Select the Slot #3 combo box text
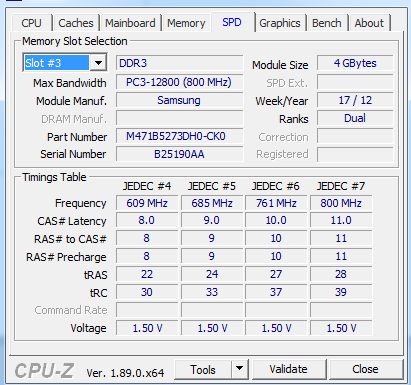The image size is (411, 385). tap(57, 63)
